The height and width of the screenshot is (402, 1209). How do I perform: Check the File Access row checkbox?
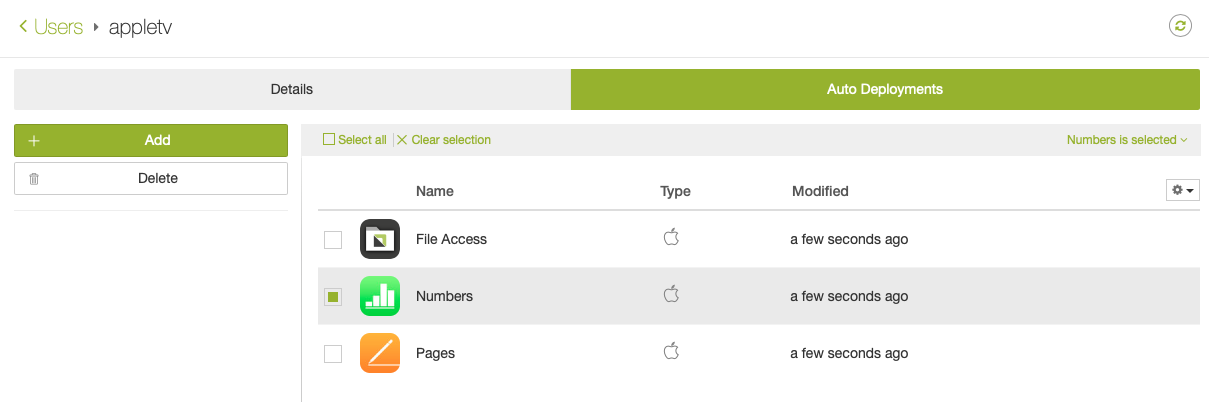333,240
